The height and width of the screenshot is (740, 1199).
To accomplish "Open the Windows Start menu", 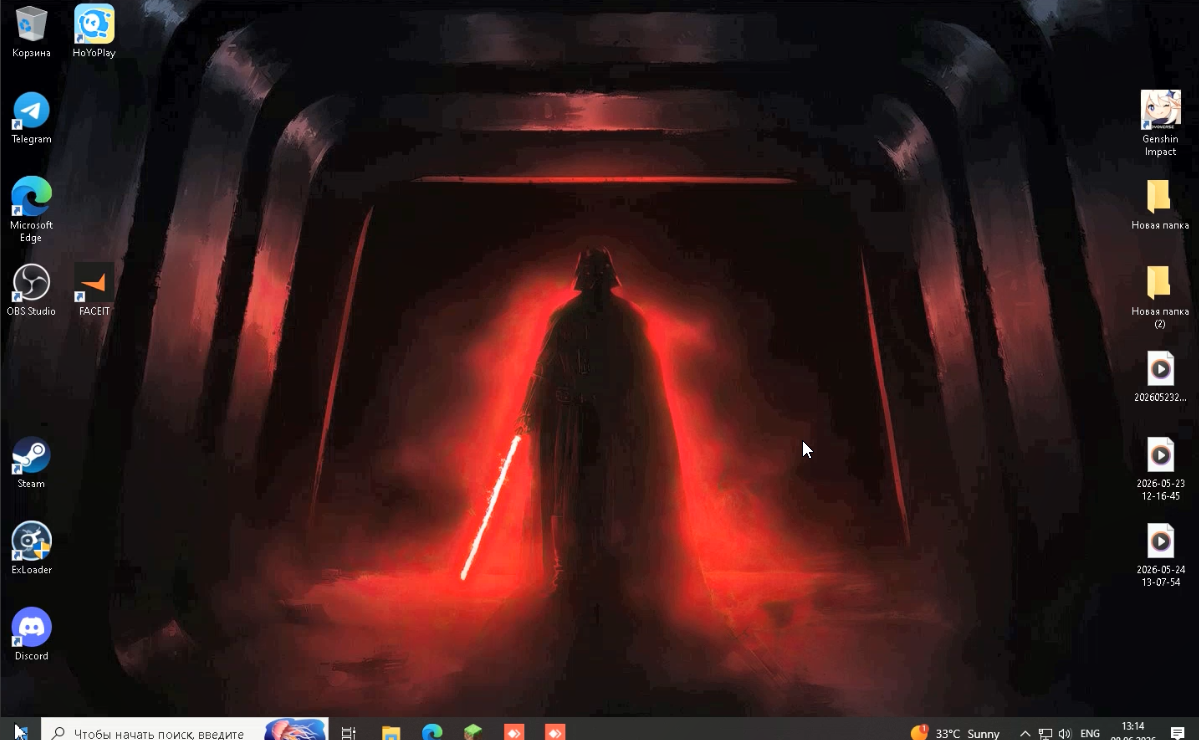I will [20, 732].
